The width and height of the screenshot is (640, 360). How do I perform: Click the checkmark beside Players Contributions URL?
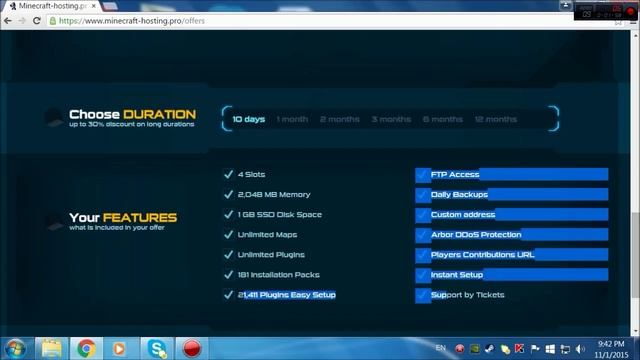pos(422,254)
